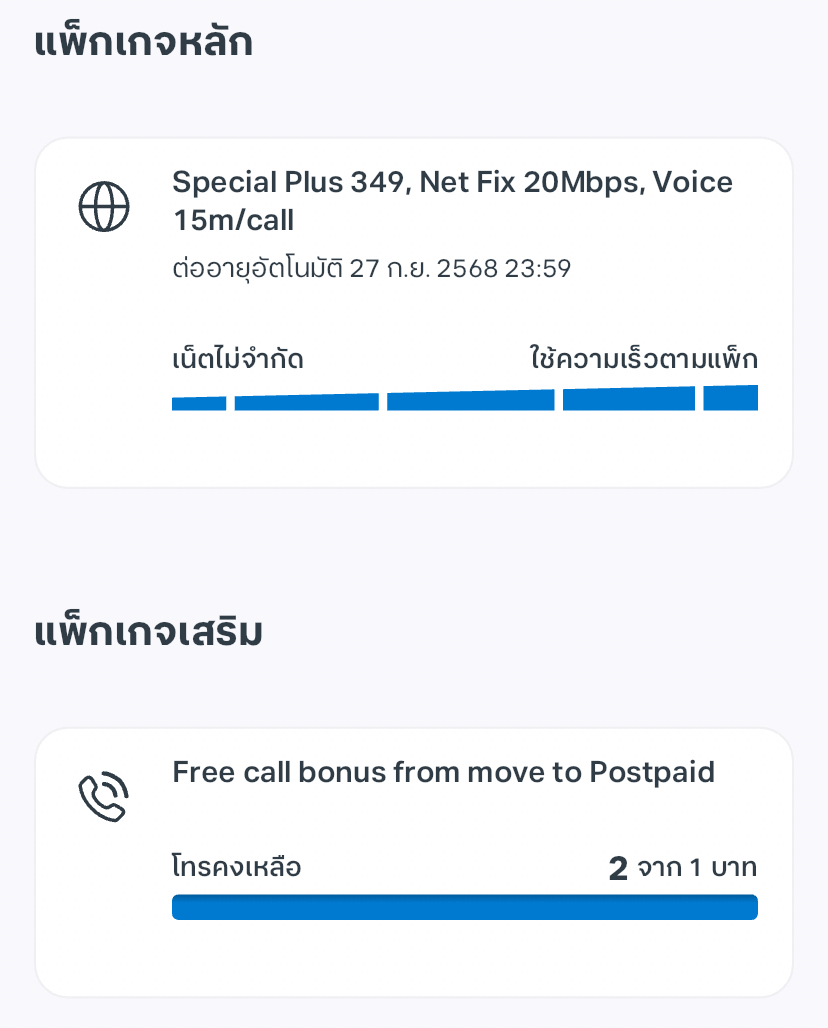This screenshot has width=828, height=1028.
Task: Tap the แพ็กเกจเสริม section heading
Action: click(x=148, y=632)
